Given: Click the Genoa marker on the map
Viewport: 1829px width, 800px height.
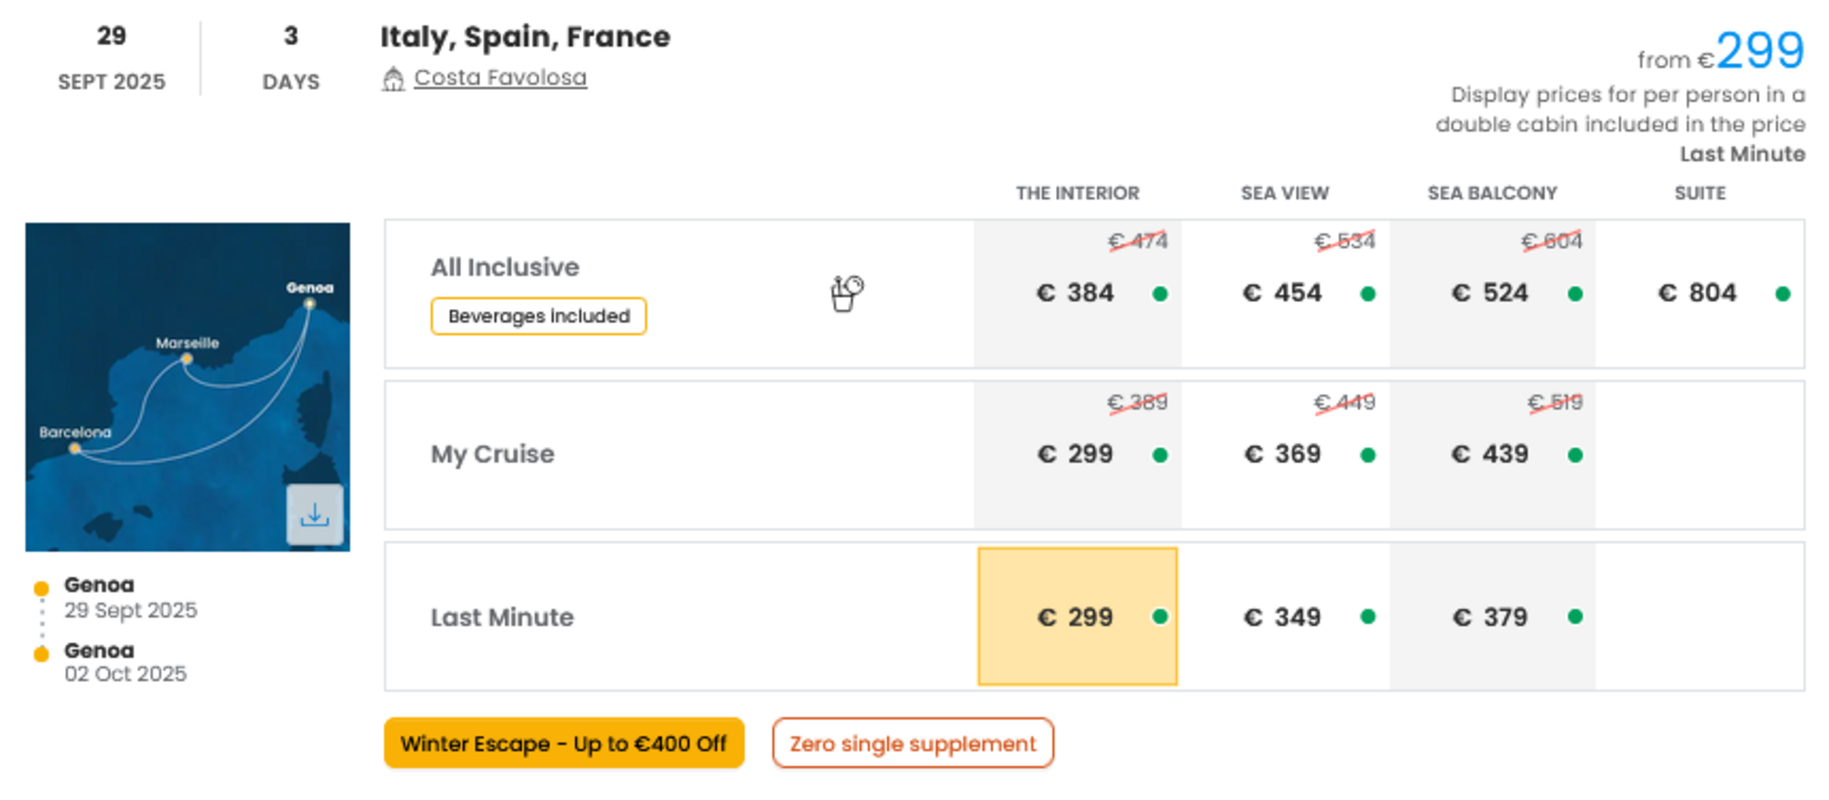Looking at the screenshot, I should click(310, 303).
